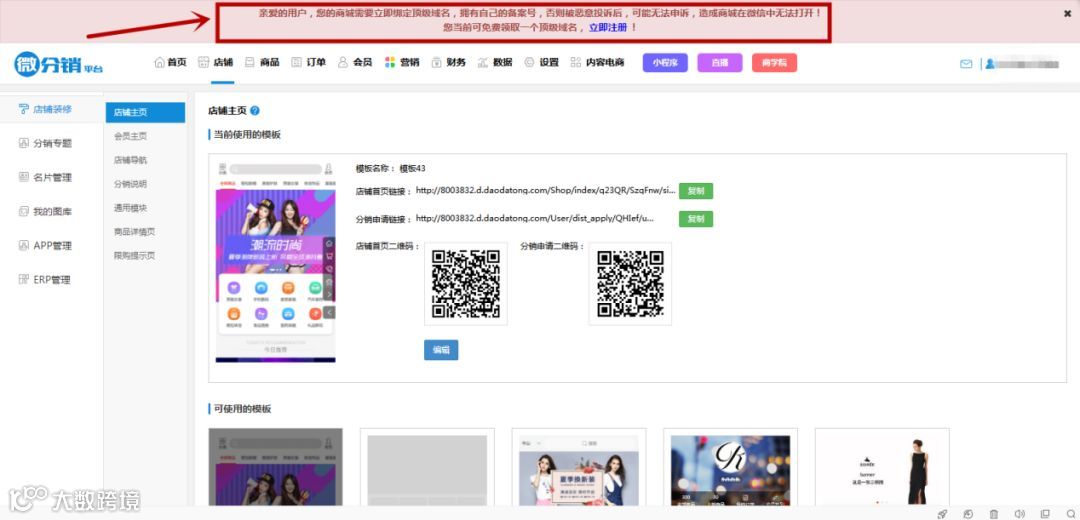Open 订单 in the top navigation

(308, 62)
